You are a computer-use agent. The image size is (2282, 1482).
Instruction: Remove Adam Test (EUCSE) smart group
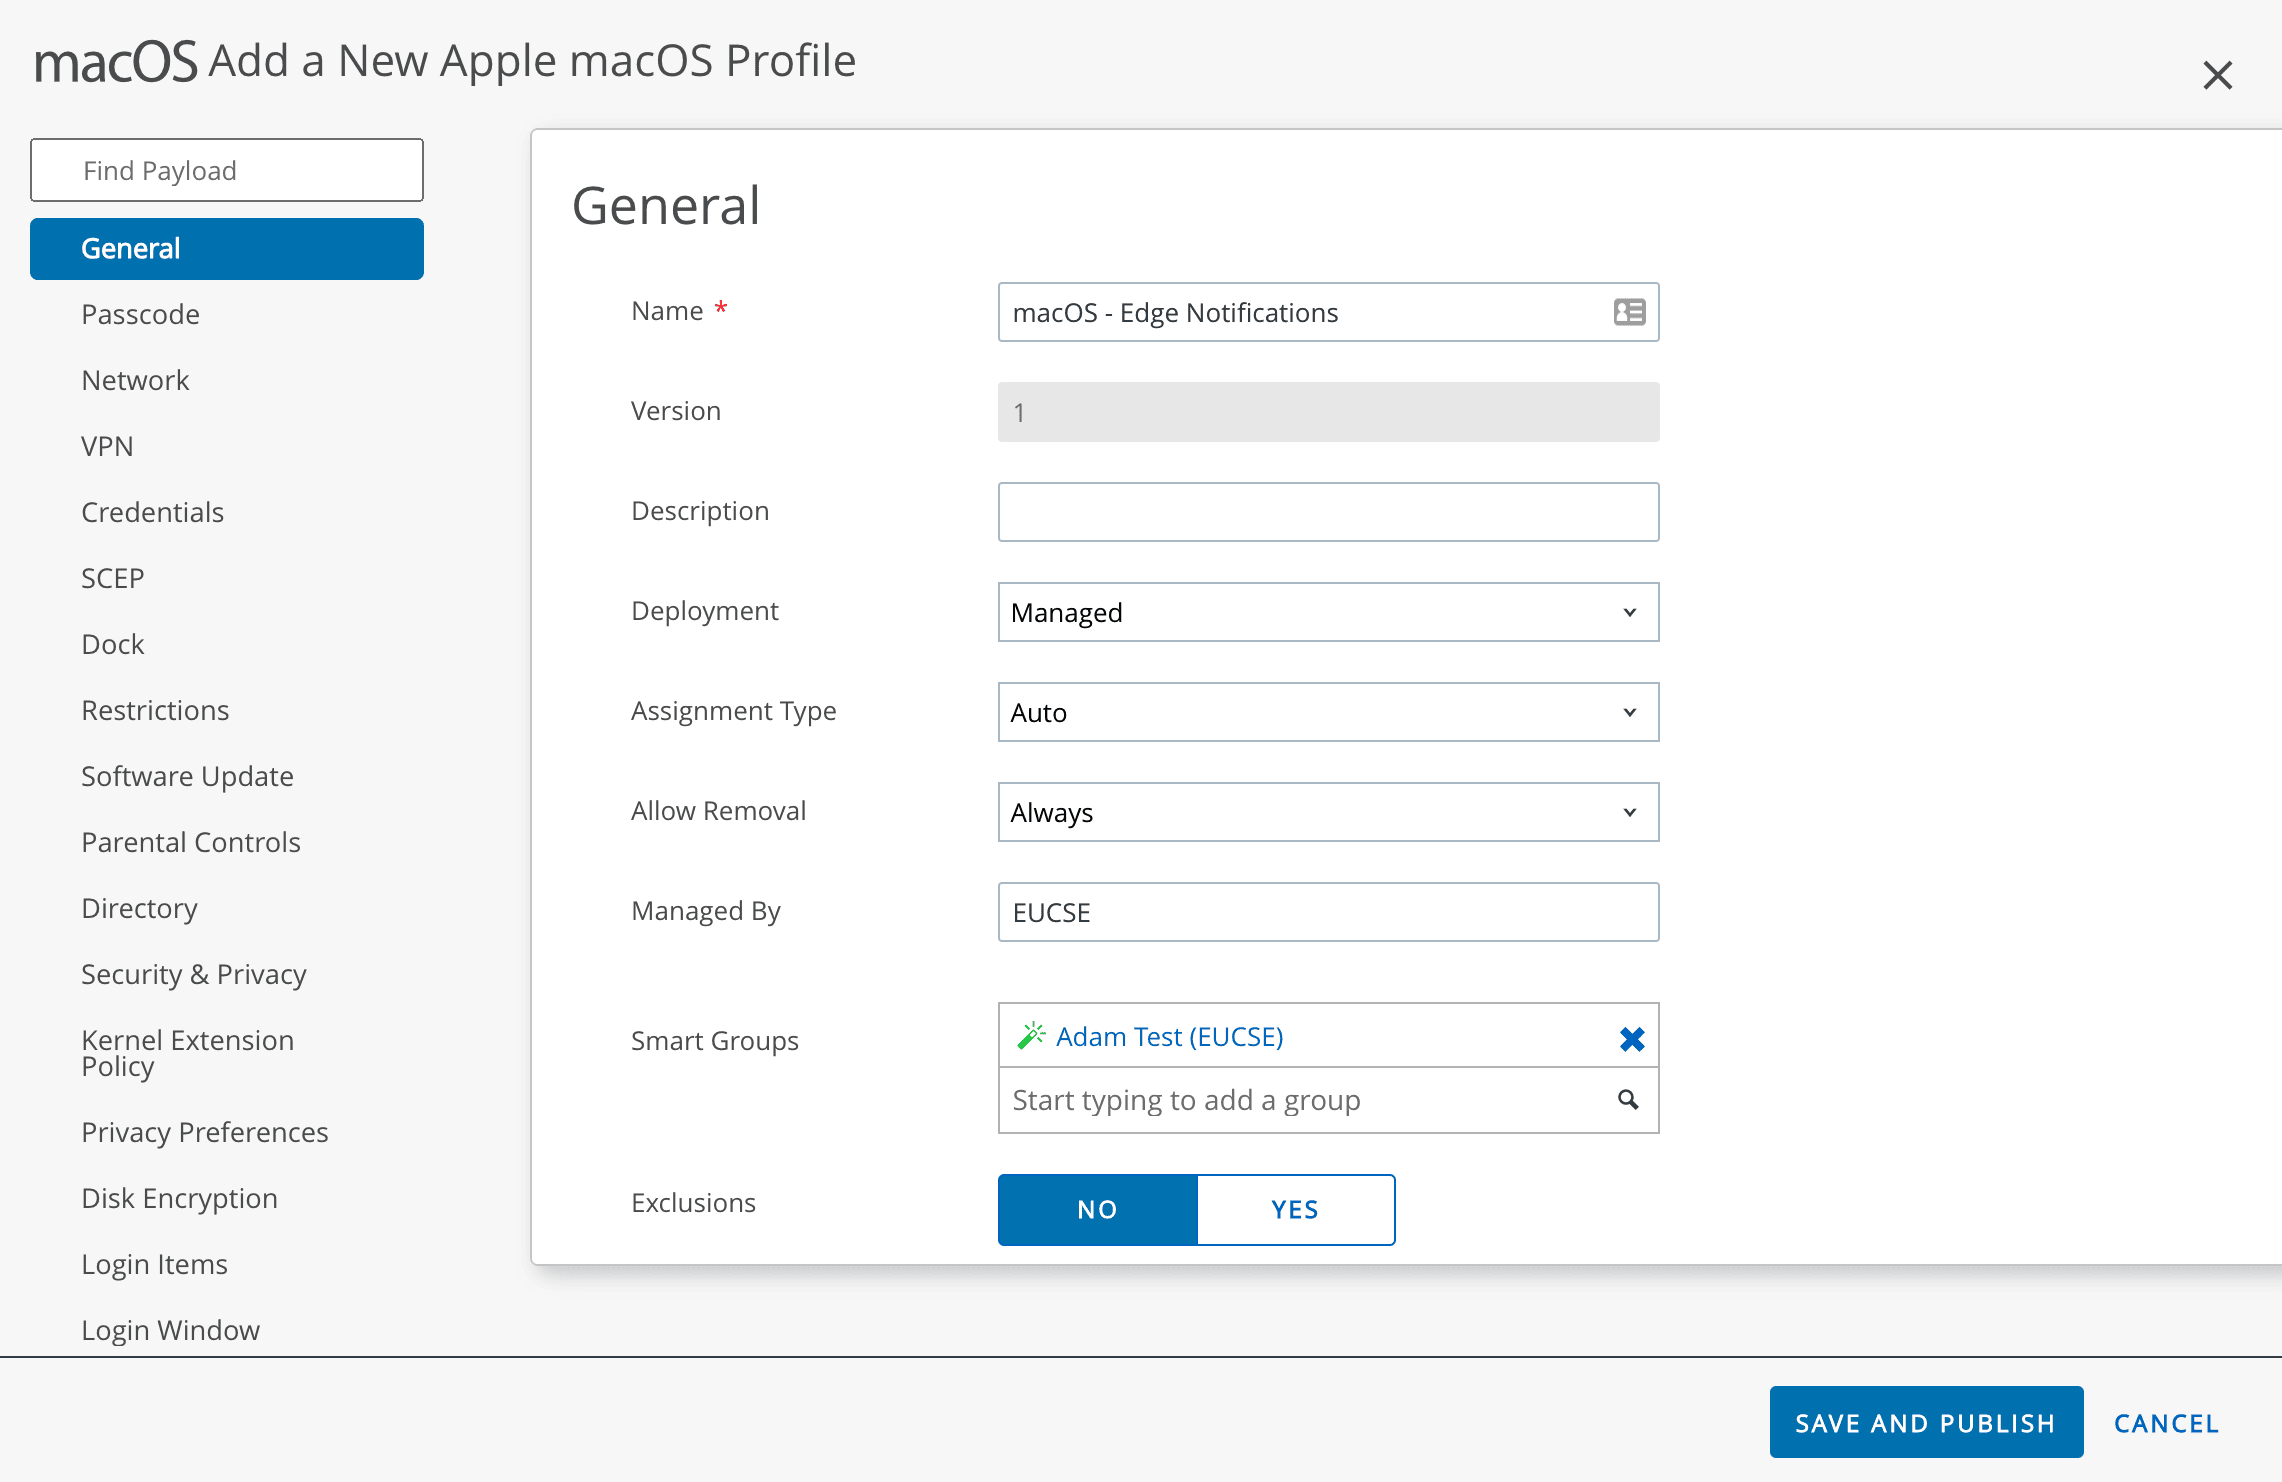pyautogui.click(x=1632, y=1039)
